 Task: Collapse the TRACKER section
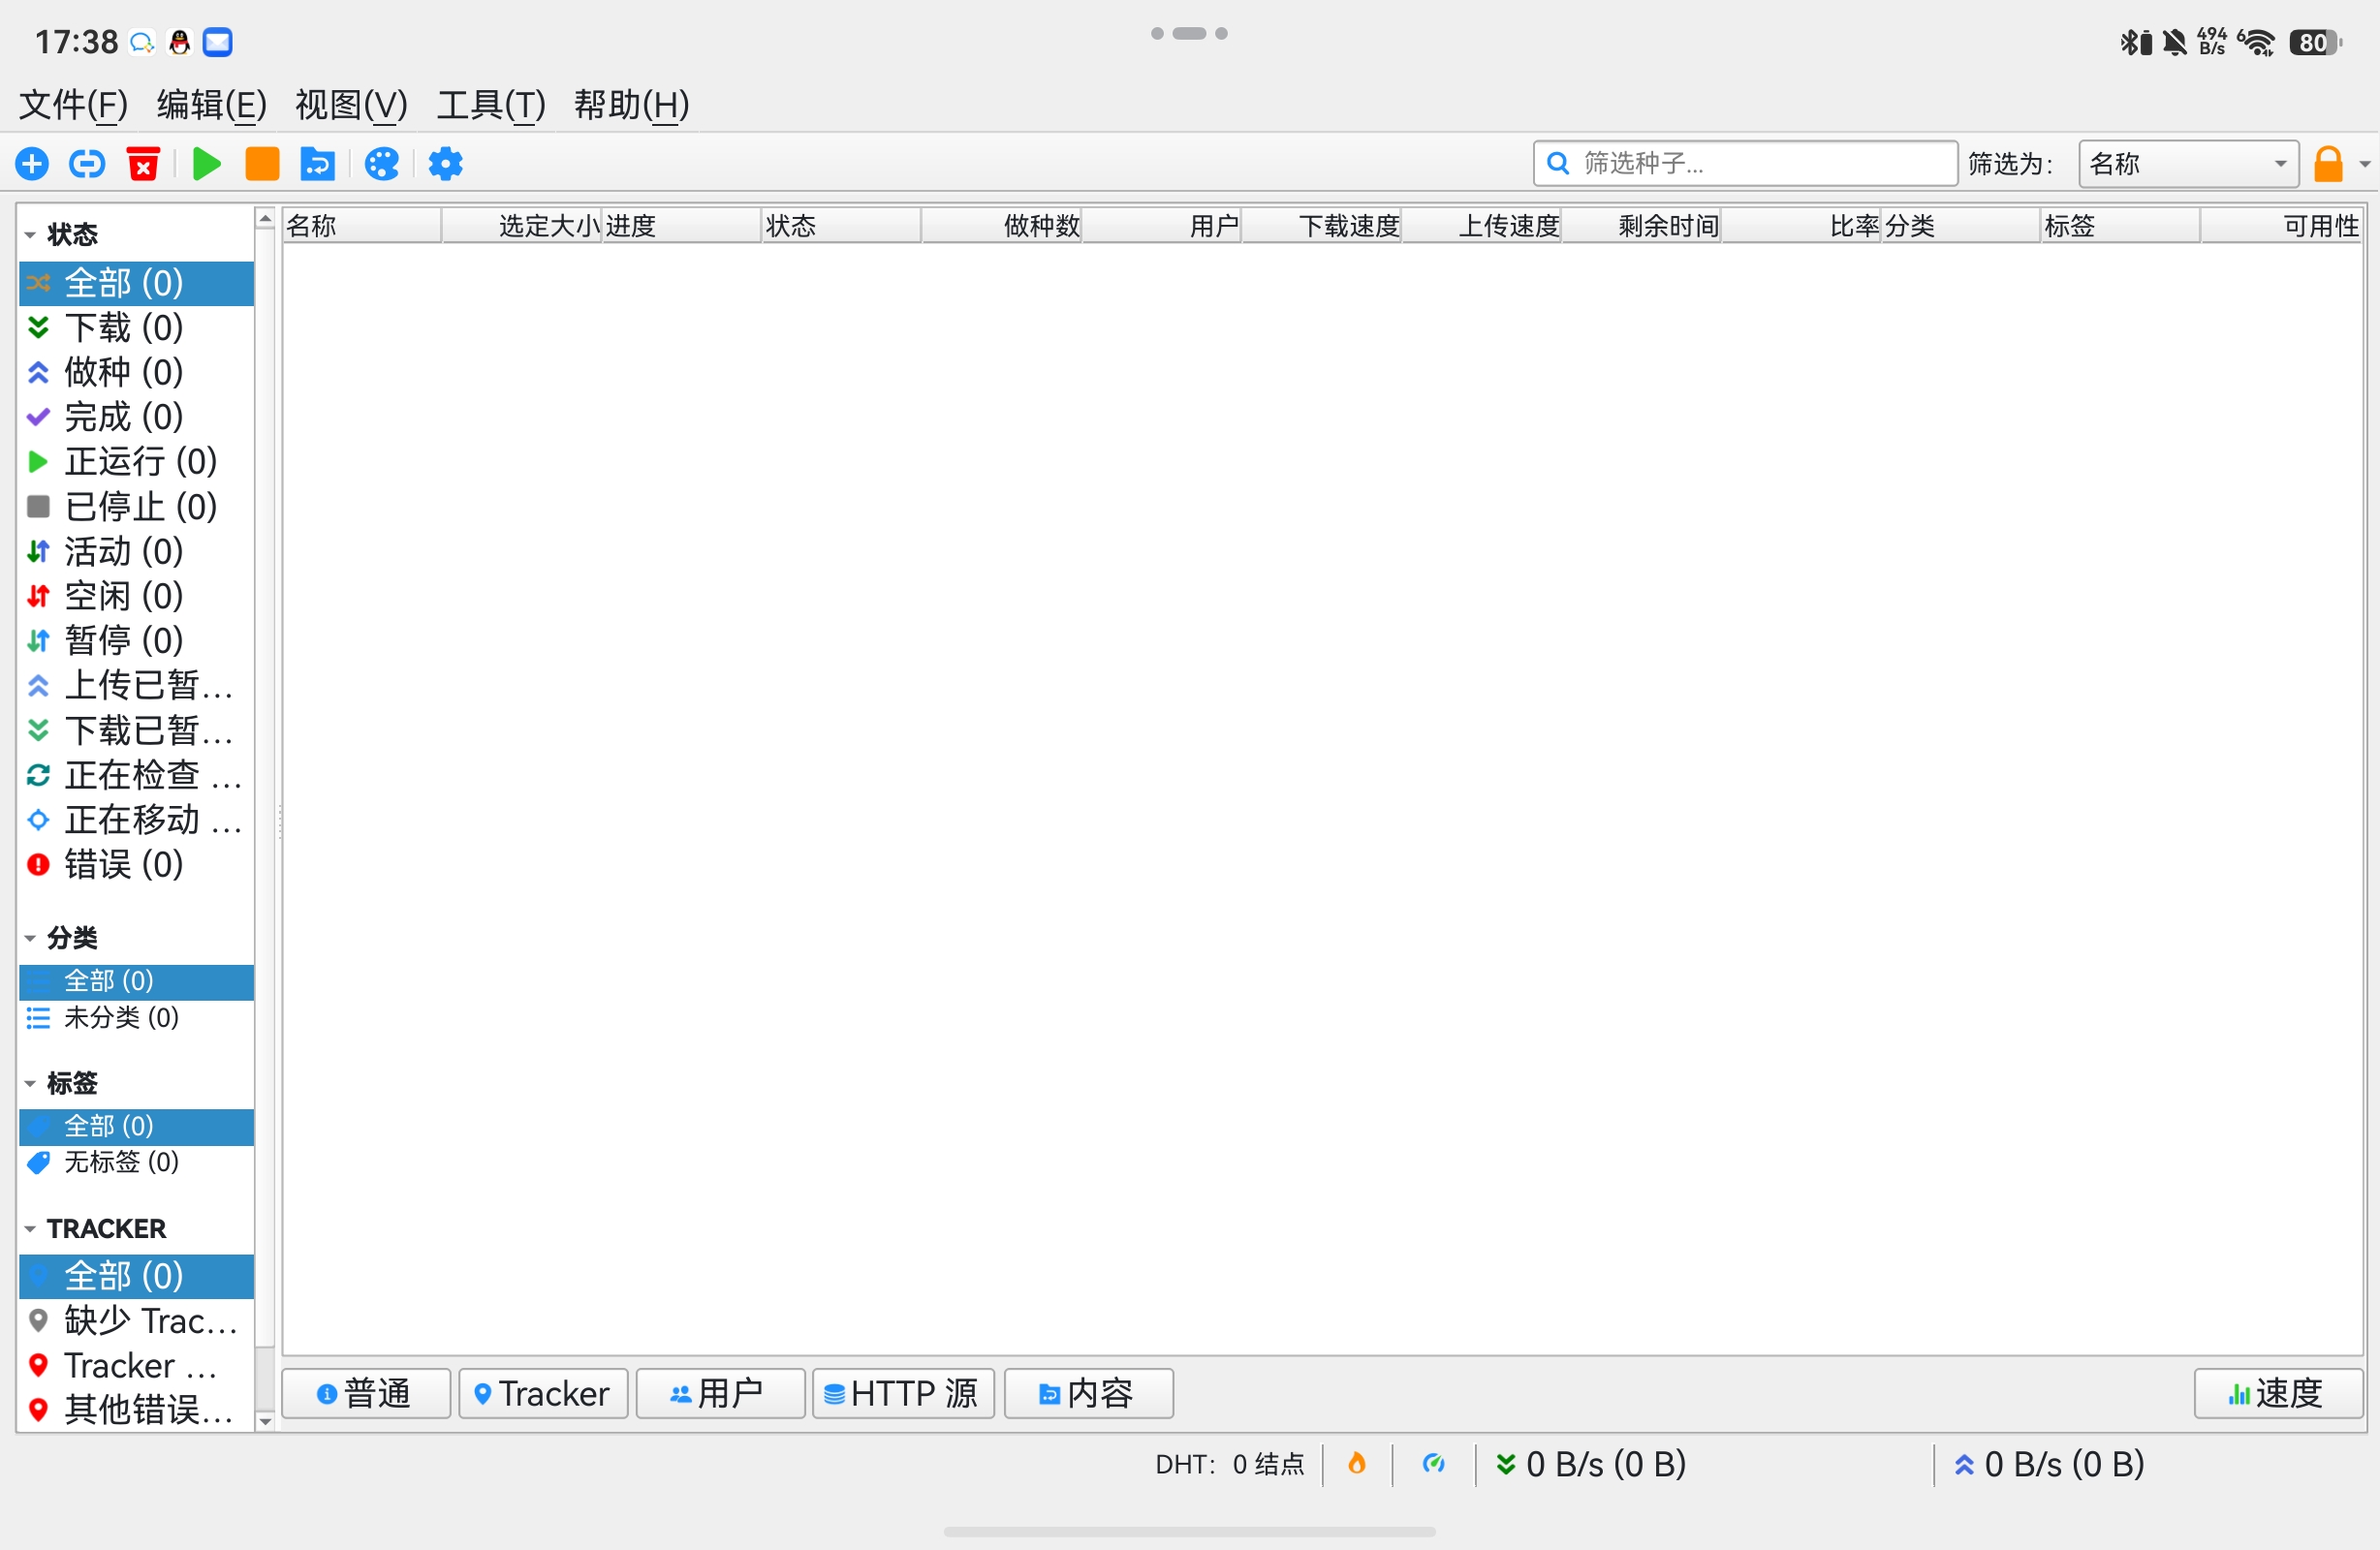coord(30,1228)
